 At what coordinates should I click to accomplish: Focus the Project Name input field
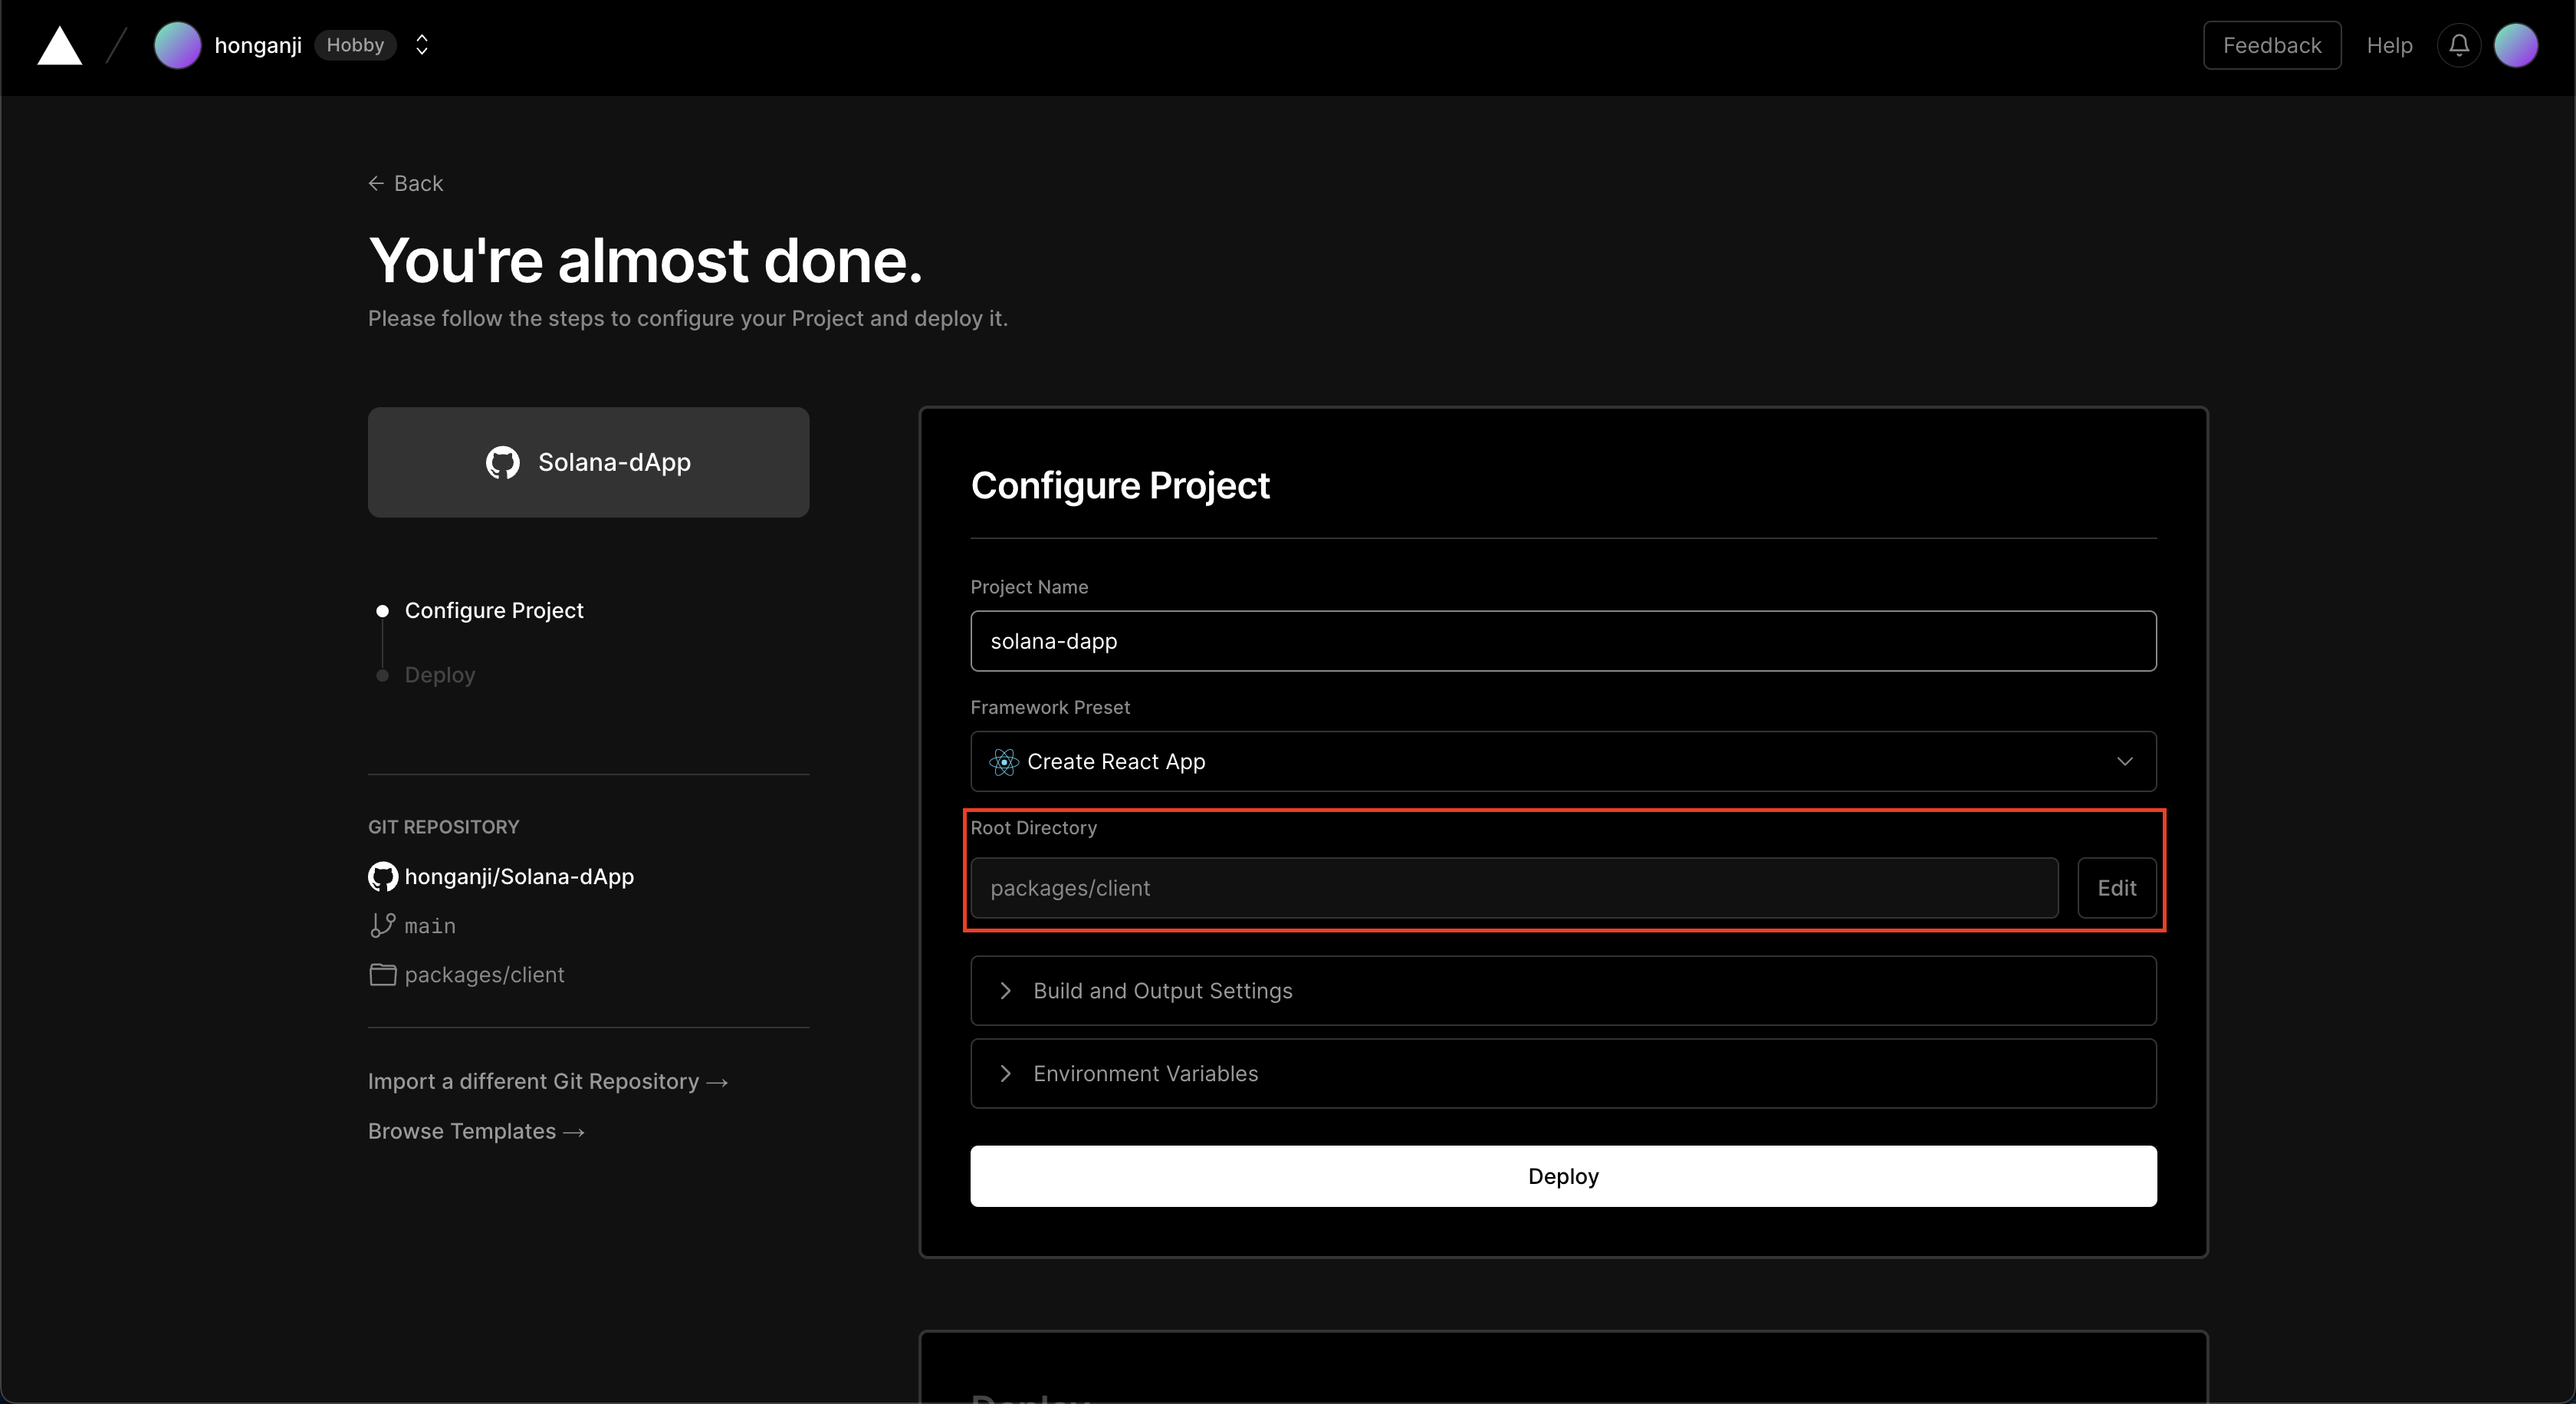click(1563, 641)
